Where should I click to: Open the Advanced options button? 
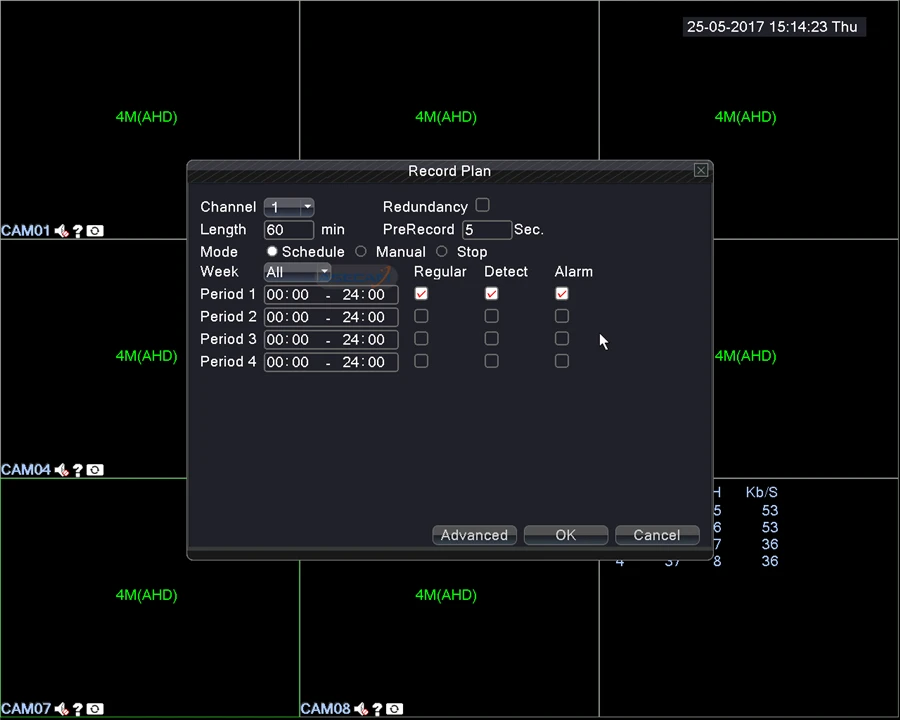click(474, 535)
